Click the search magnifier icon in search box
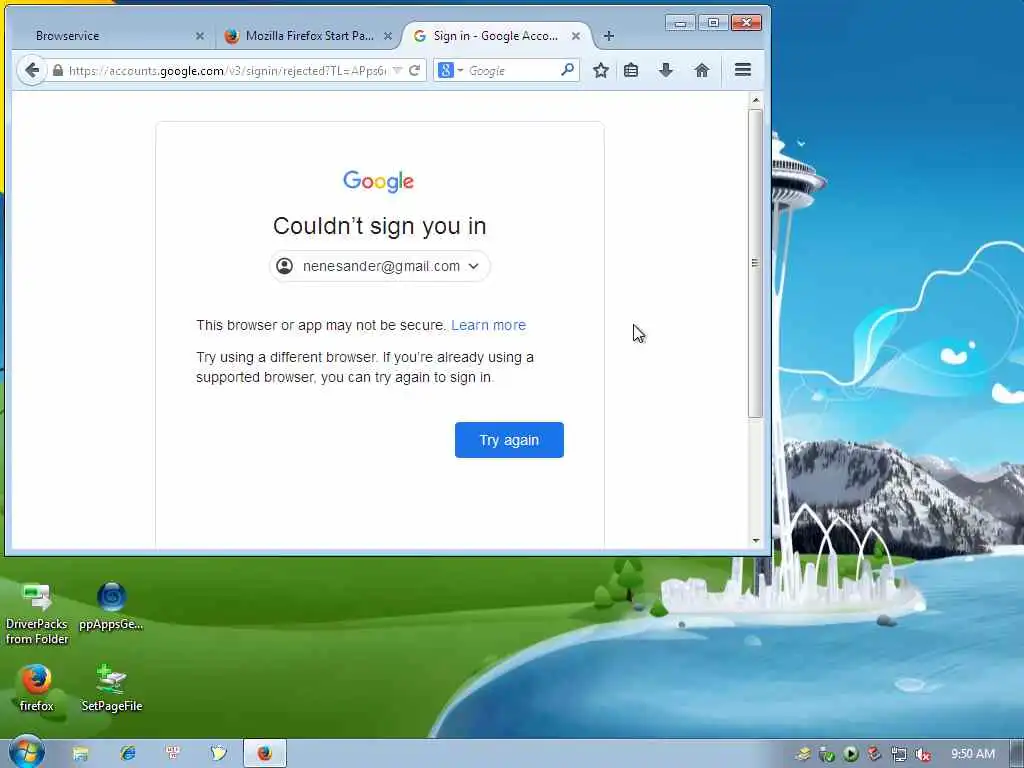 click(568, 69)
